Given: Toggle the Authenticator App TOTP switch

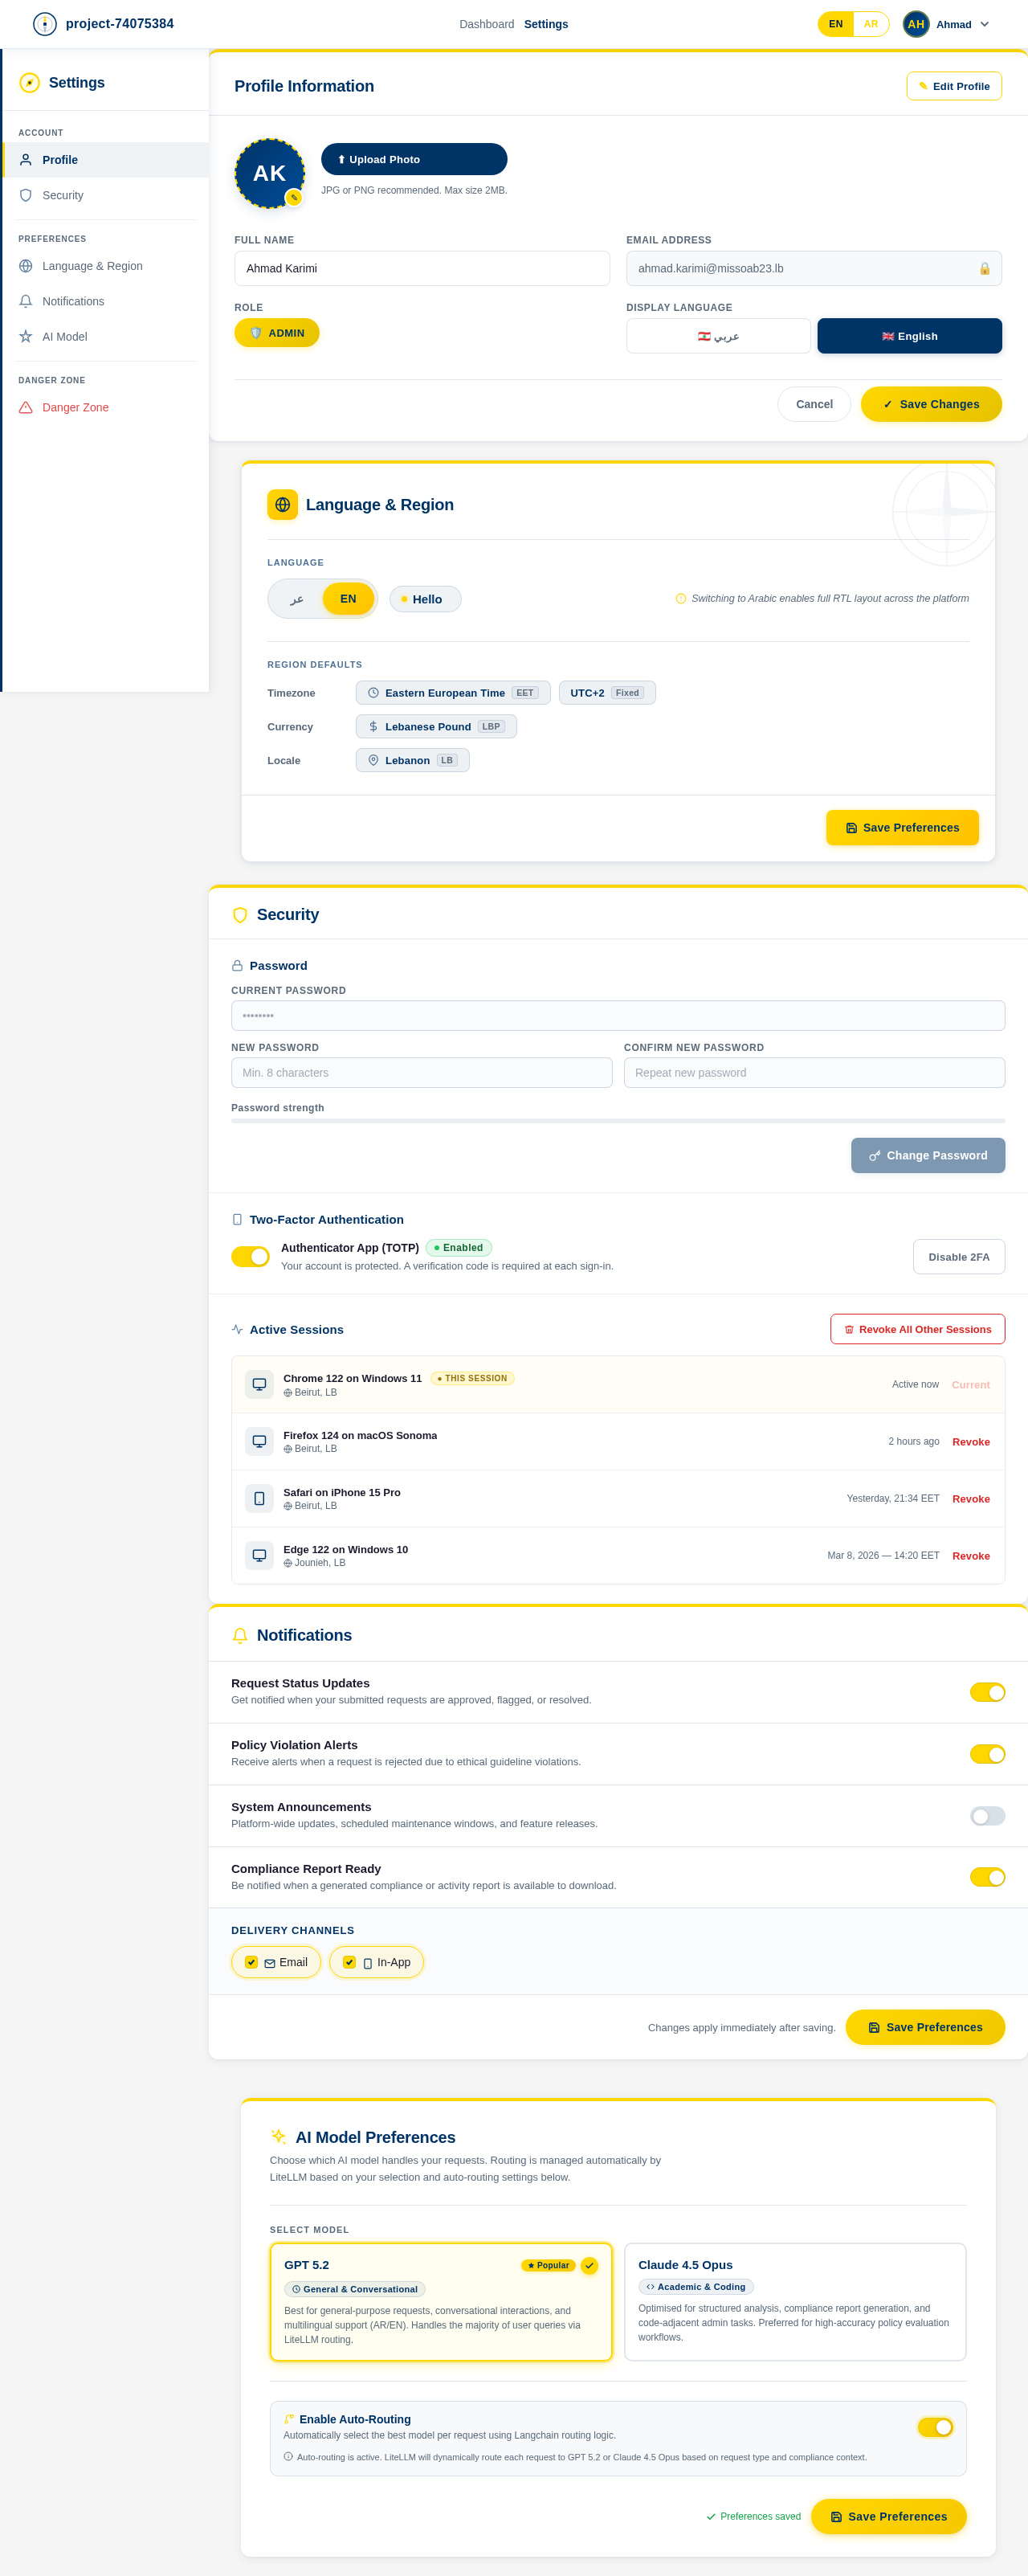Looking at the screenshot, I should 250,1256.
